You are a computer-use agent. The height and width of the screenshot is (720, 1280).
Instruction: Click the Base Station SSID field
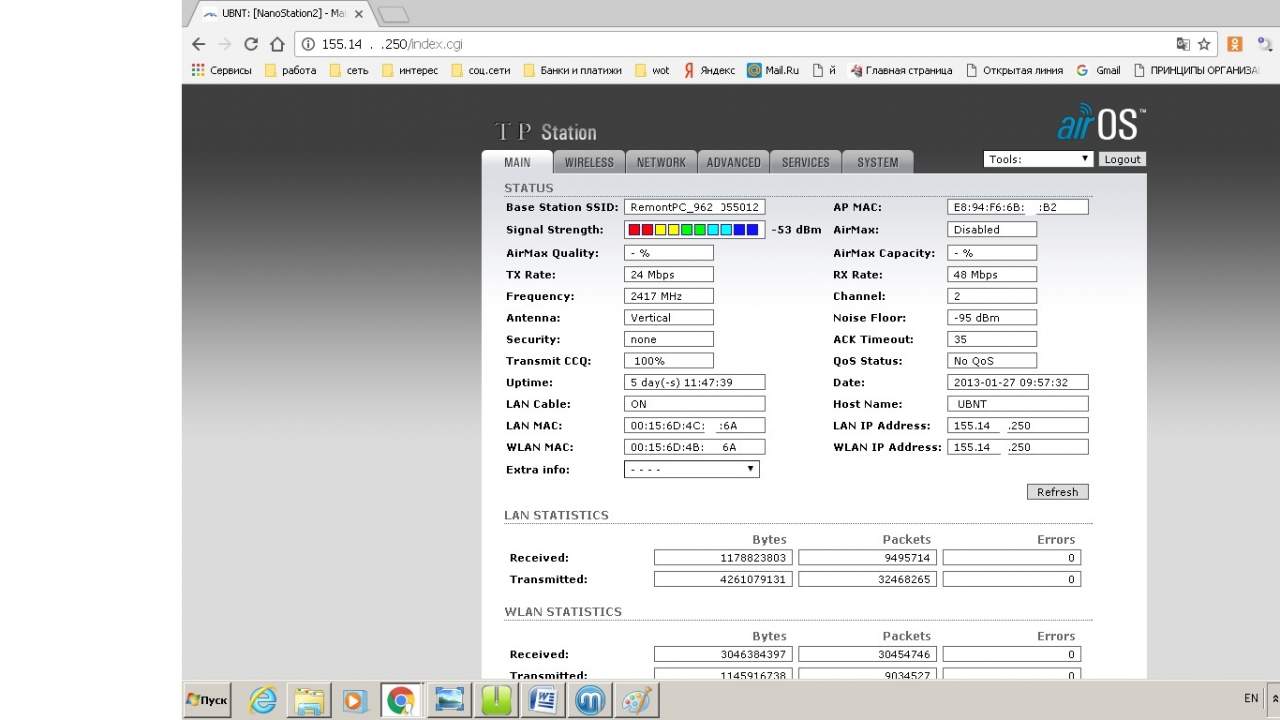(694, 207)
